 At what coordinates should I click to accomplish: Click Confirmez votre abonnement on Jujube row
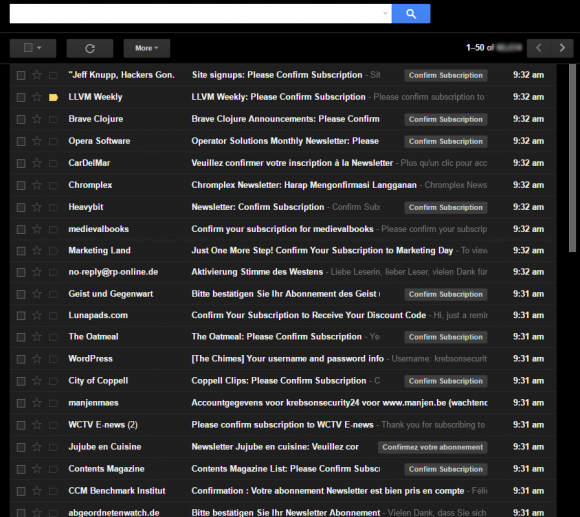click(x=432, y=447)
